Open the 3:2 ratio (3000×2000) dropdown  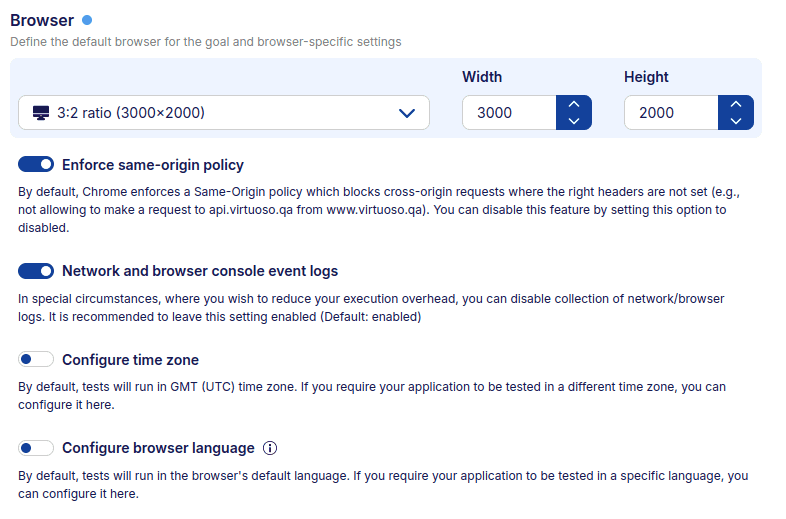click(x=224, y=113)
